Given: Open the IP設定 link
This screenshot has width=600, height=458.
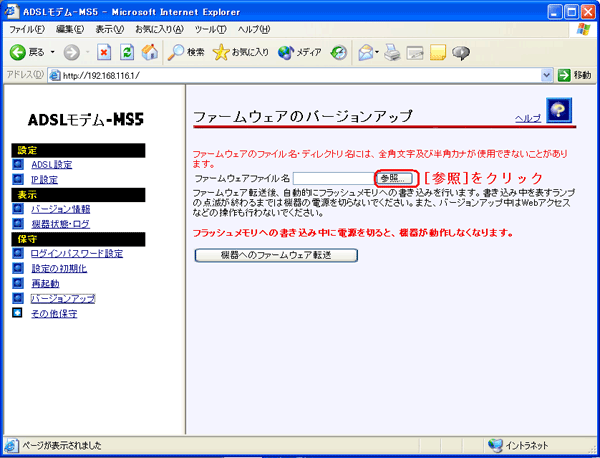Looking at the screenshot, I should tap(44, 179).
